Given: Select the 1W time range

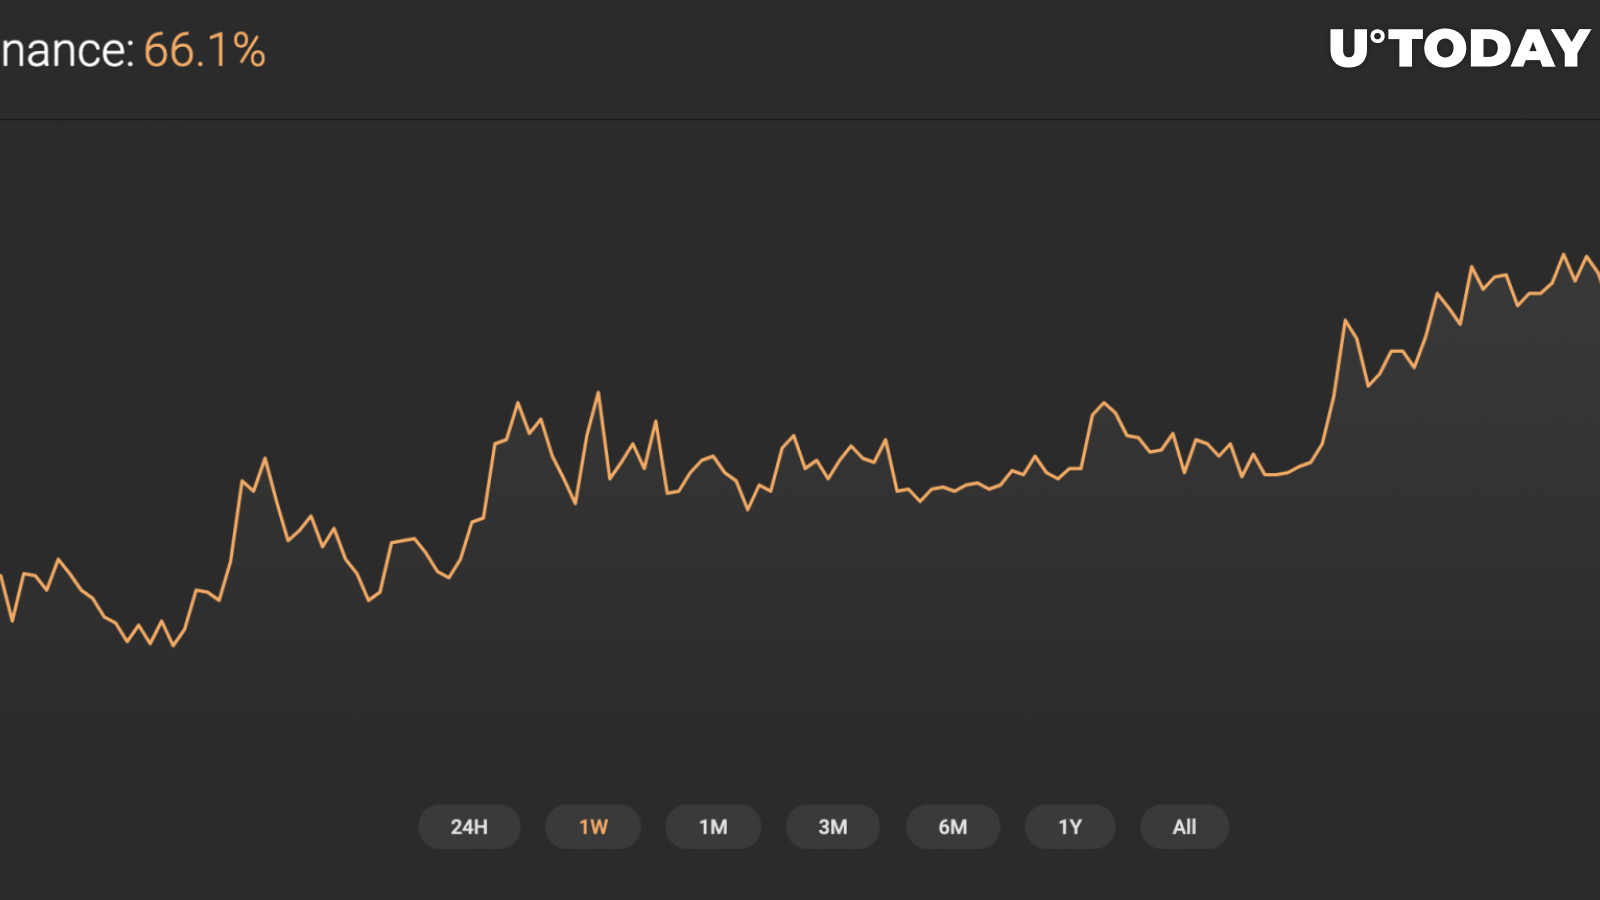Looking at the screenshot, I should coord(593,827).
